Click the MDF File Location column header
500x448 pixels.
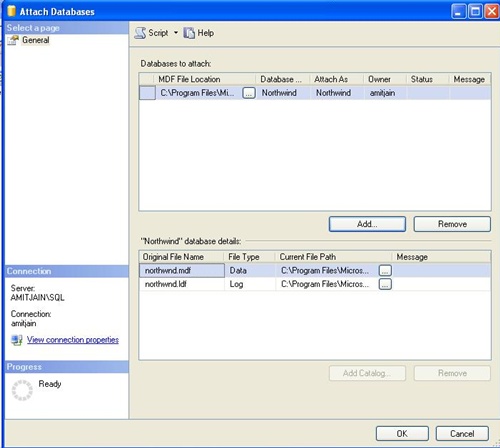(204, 79)
